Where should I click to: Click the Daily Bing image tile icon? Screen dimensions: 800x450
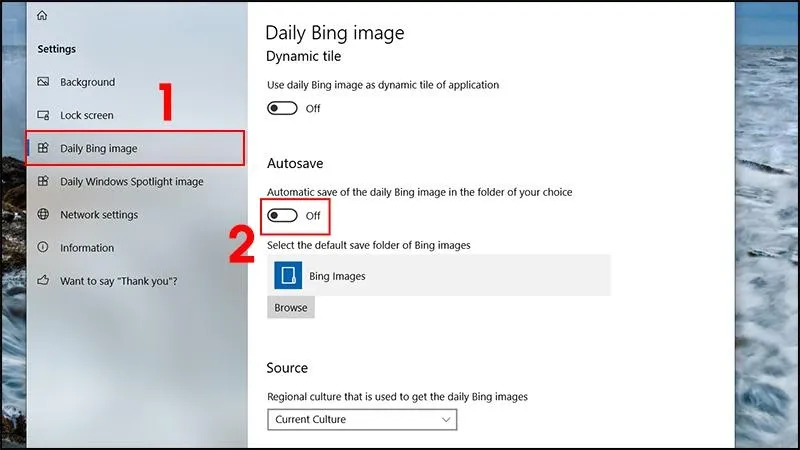[43, 148]
